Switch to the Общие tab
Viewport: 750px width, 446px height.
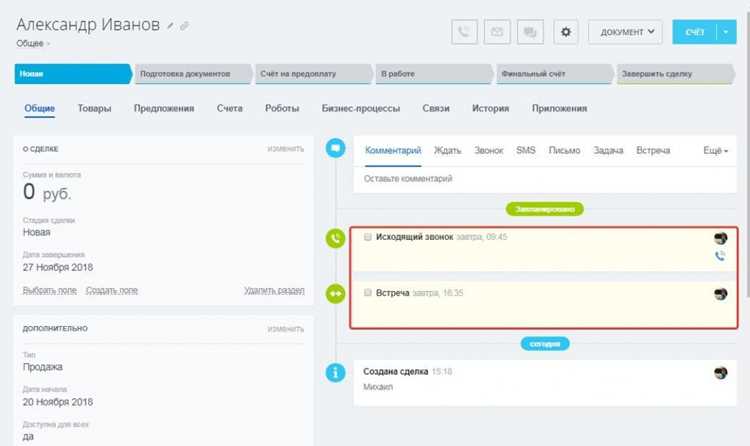(x=40, y=109)
